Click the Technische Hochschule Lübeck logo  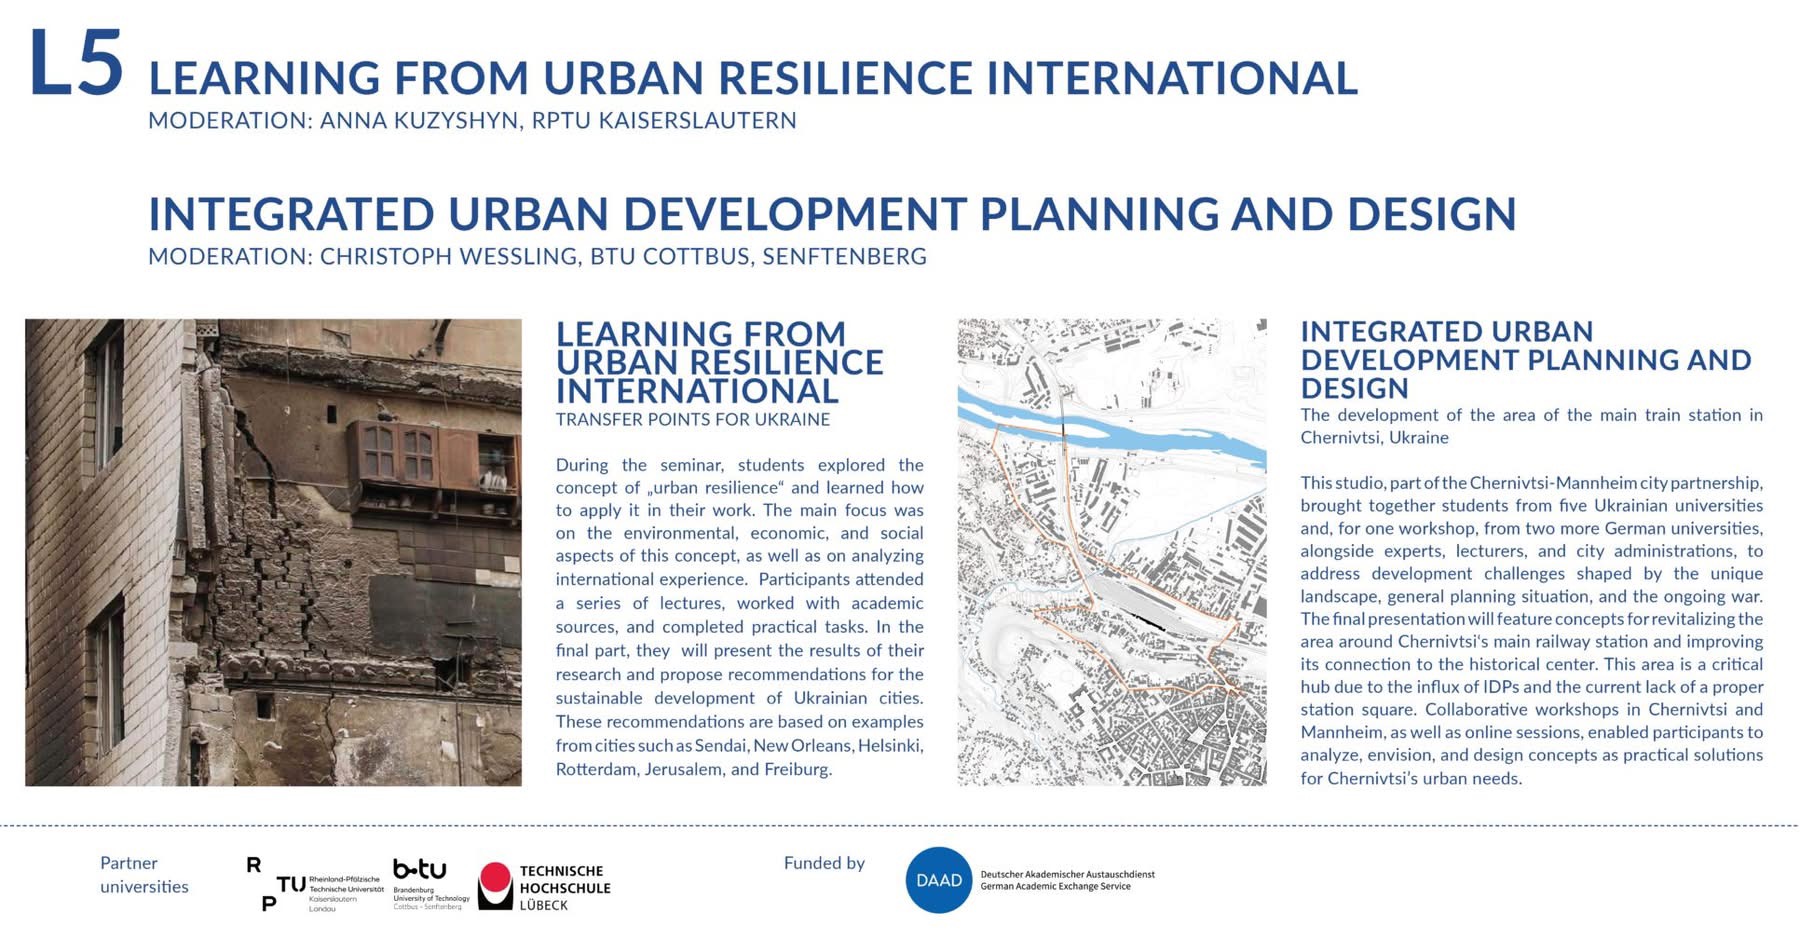pos(544,887)
